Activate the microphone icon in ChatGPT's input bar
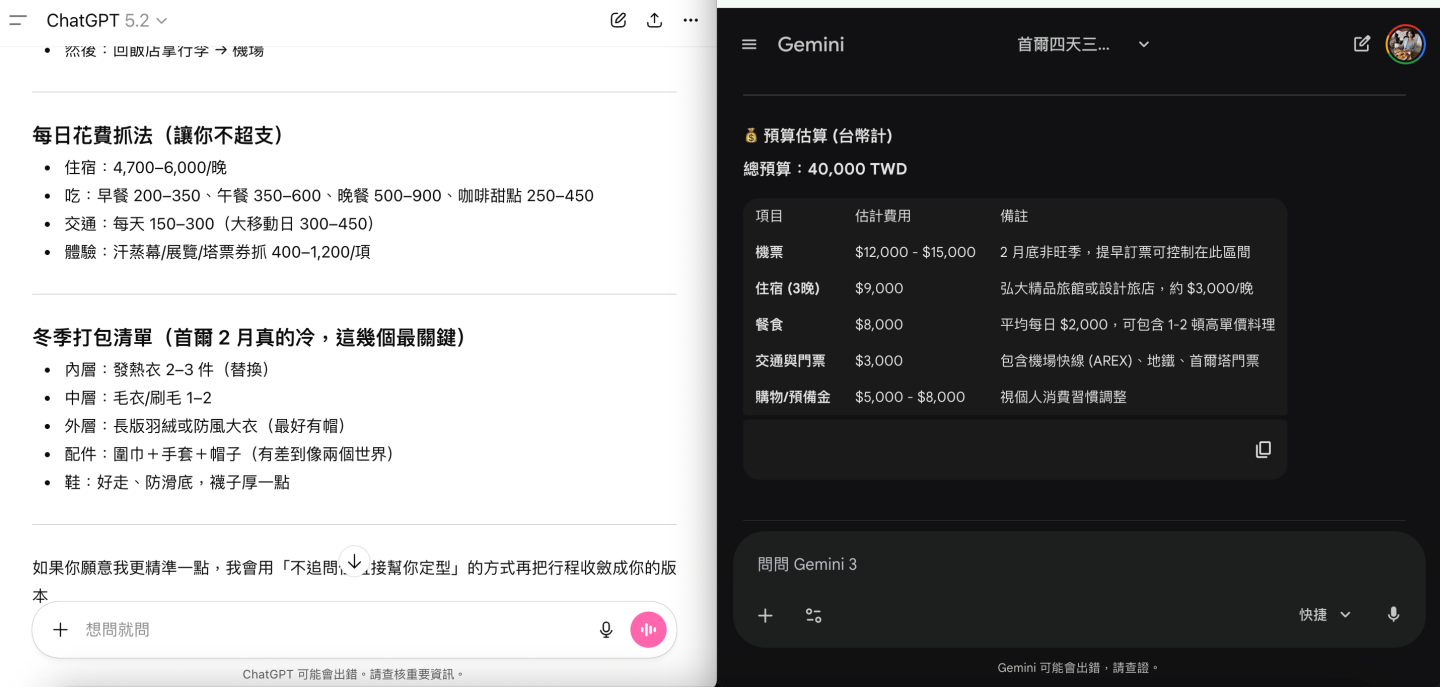The image size is (1440, 687). (606, 630)
